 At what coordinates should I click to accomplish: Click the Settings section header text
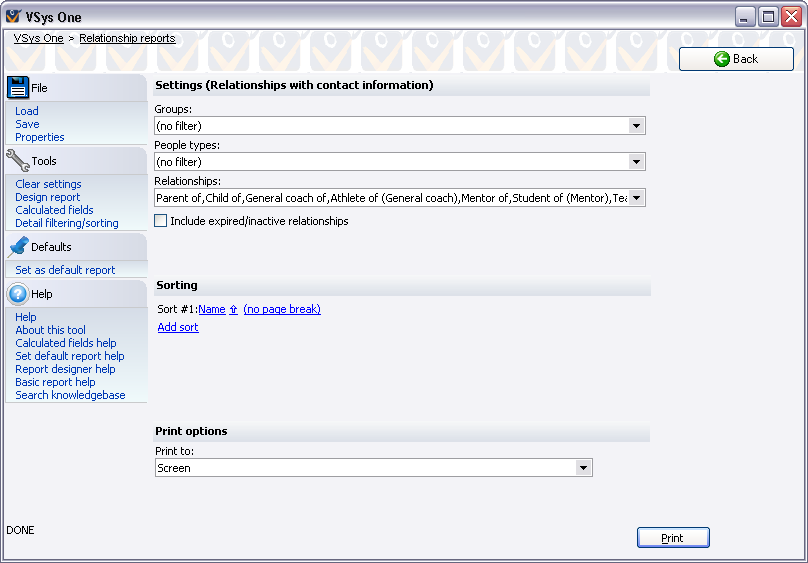294,85
